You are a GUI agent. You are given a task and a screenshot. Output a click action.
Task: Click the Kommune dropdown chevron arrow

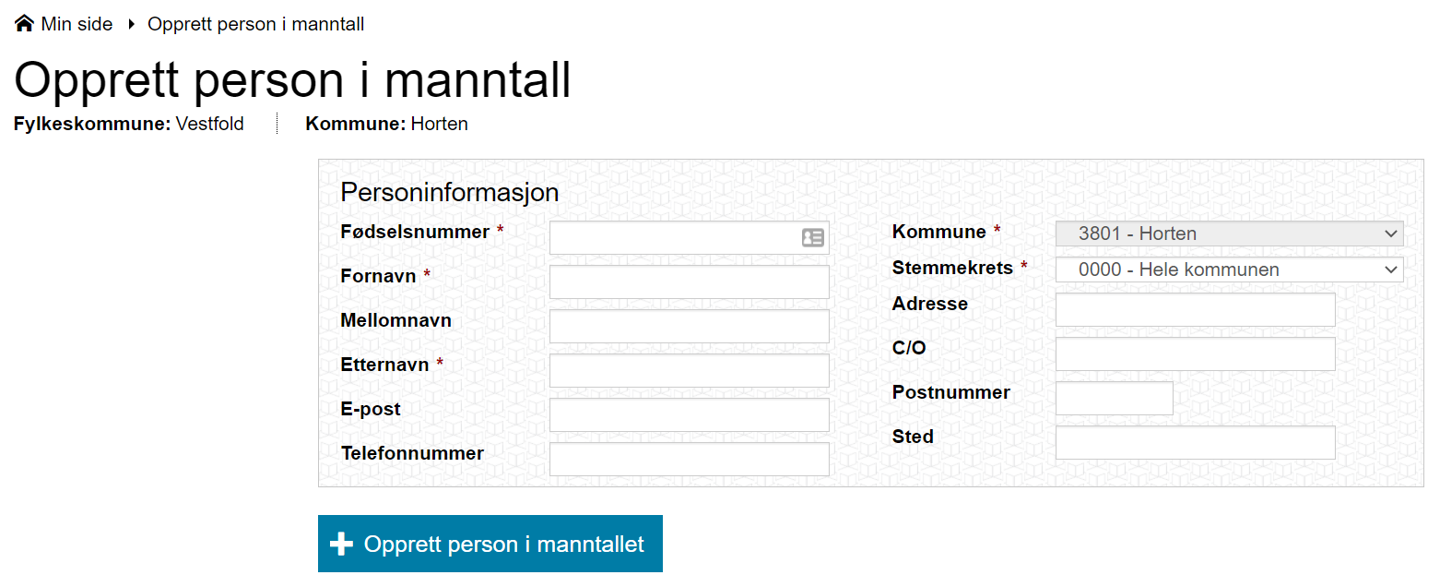(x=1390, y=234)
